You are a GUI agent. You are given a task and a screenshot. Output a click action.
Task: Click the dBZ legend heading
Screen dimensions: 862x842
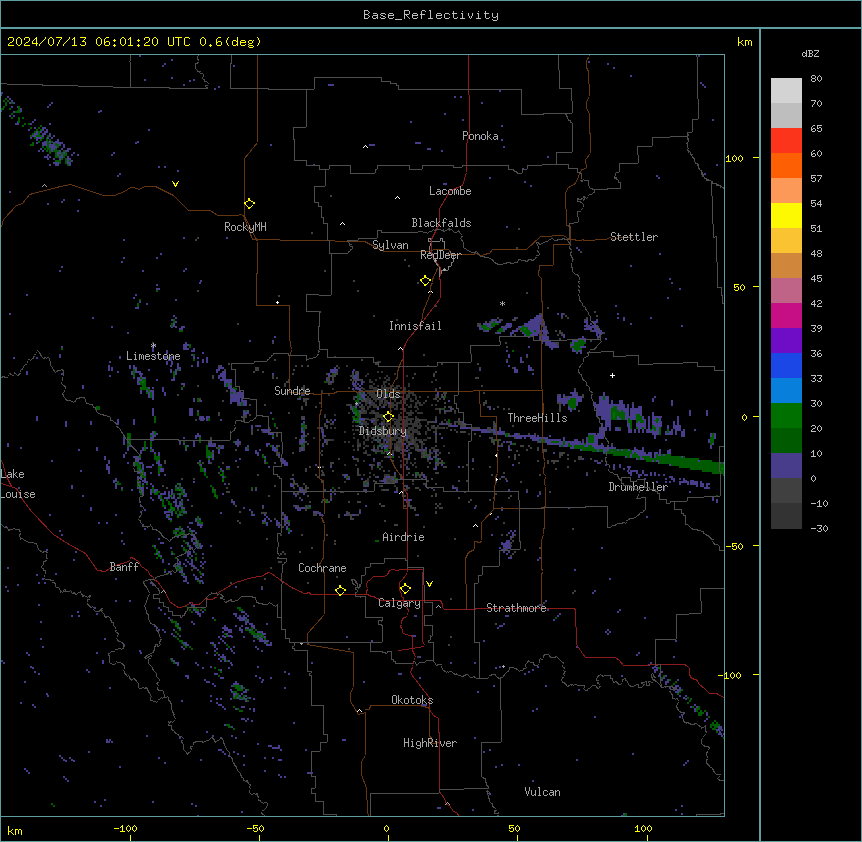click(810, 54)
